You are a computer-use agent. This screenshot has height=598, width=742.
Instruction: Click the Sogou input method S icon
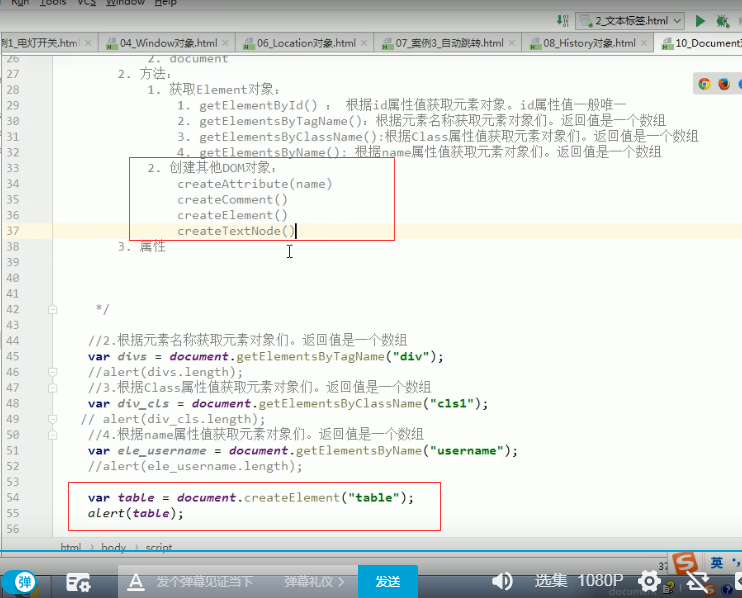click(685, 564)
